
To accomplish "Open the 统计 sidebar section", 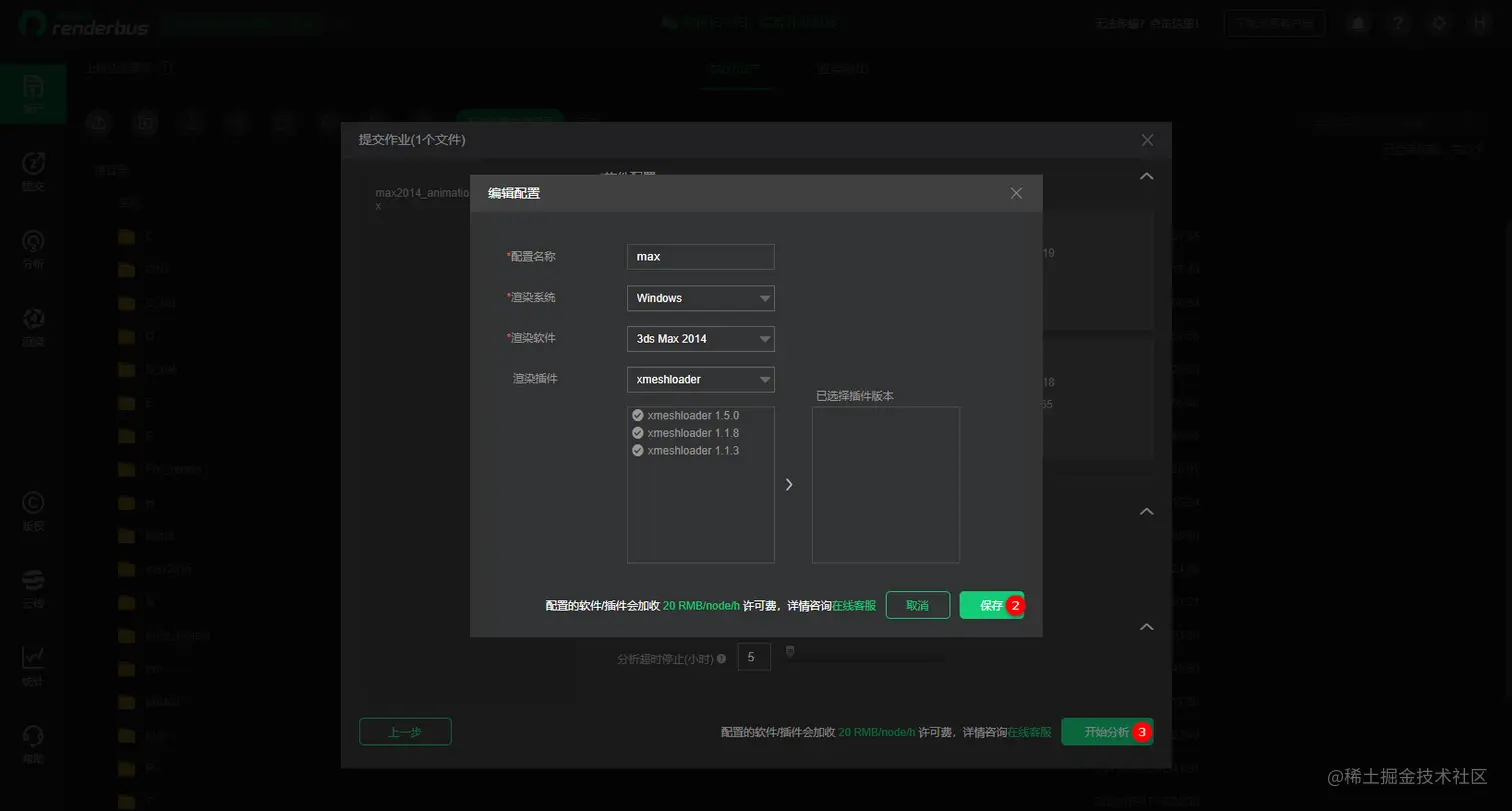I will tap(33, 667).
